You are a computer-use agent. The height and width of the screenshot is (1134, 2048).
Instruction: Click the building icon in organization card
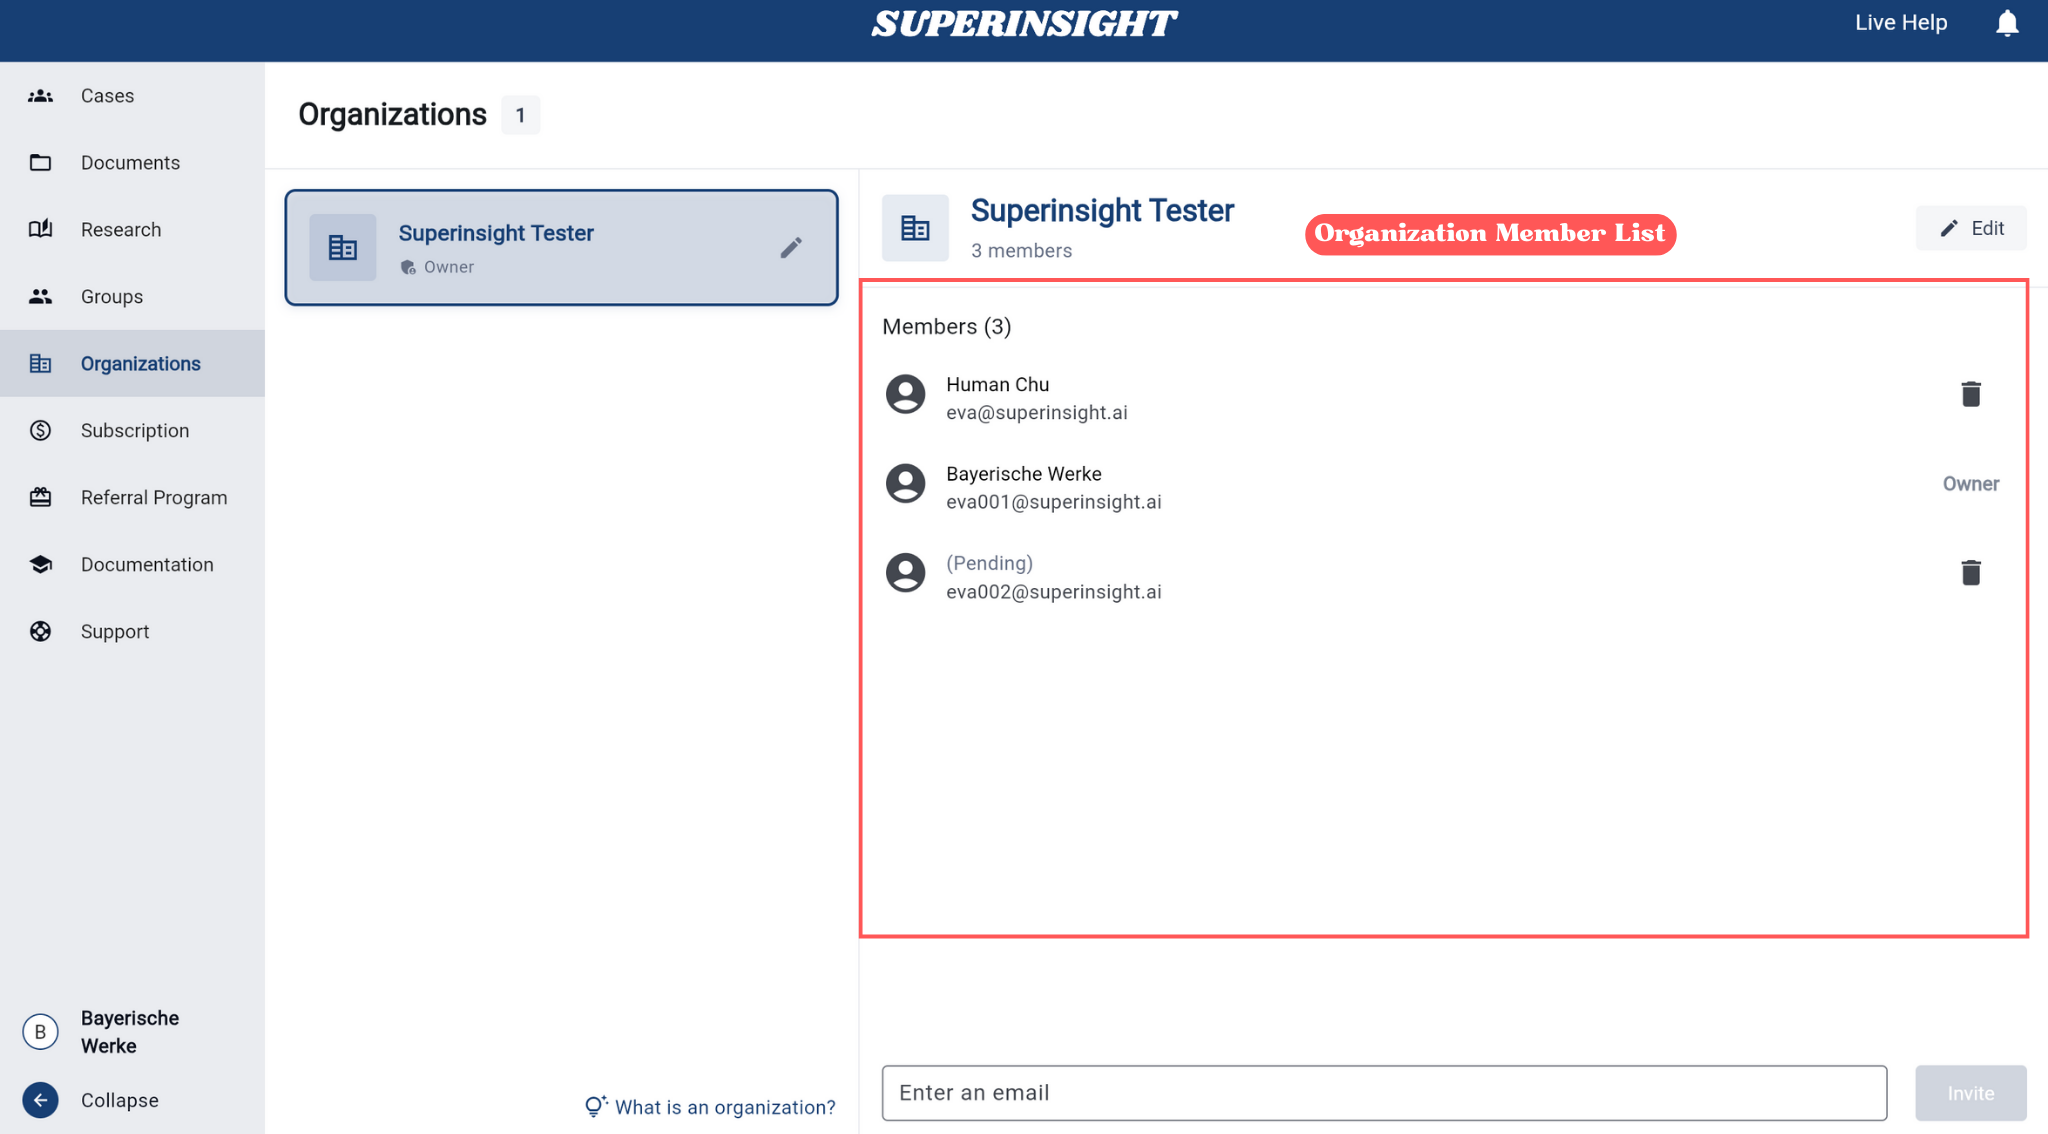click(343, 247)
